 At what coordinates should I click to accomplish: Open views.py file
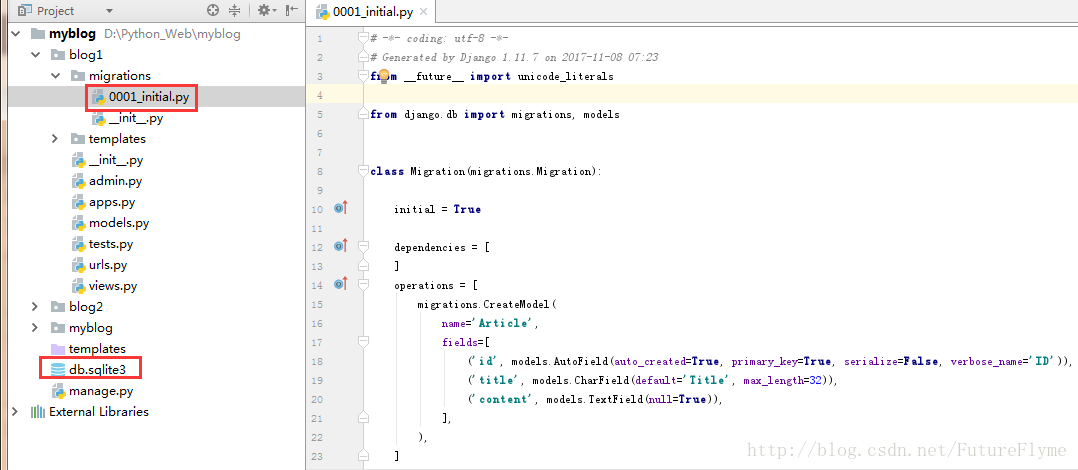(x=113, y=287)
